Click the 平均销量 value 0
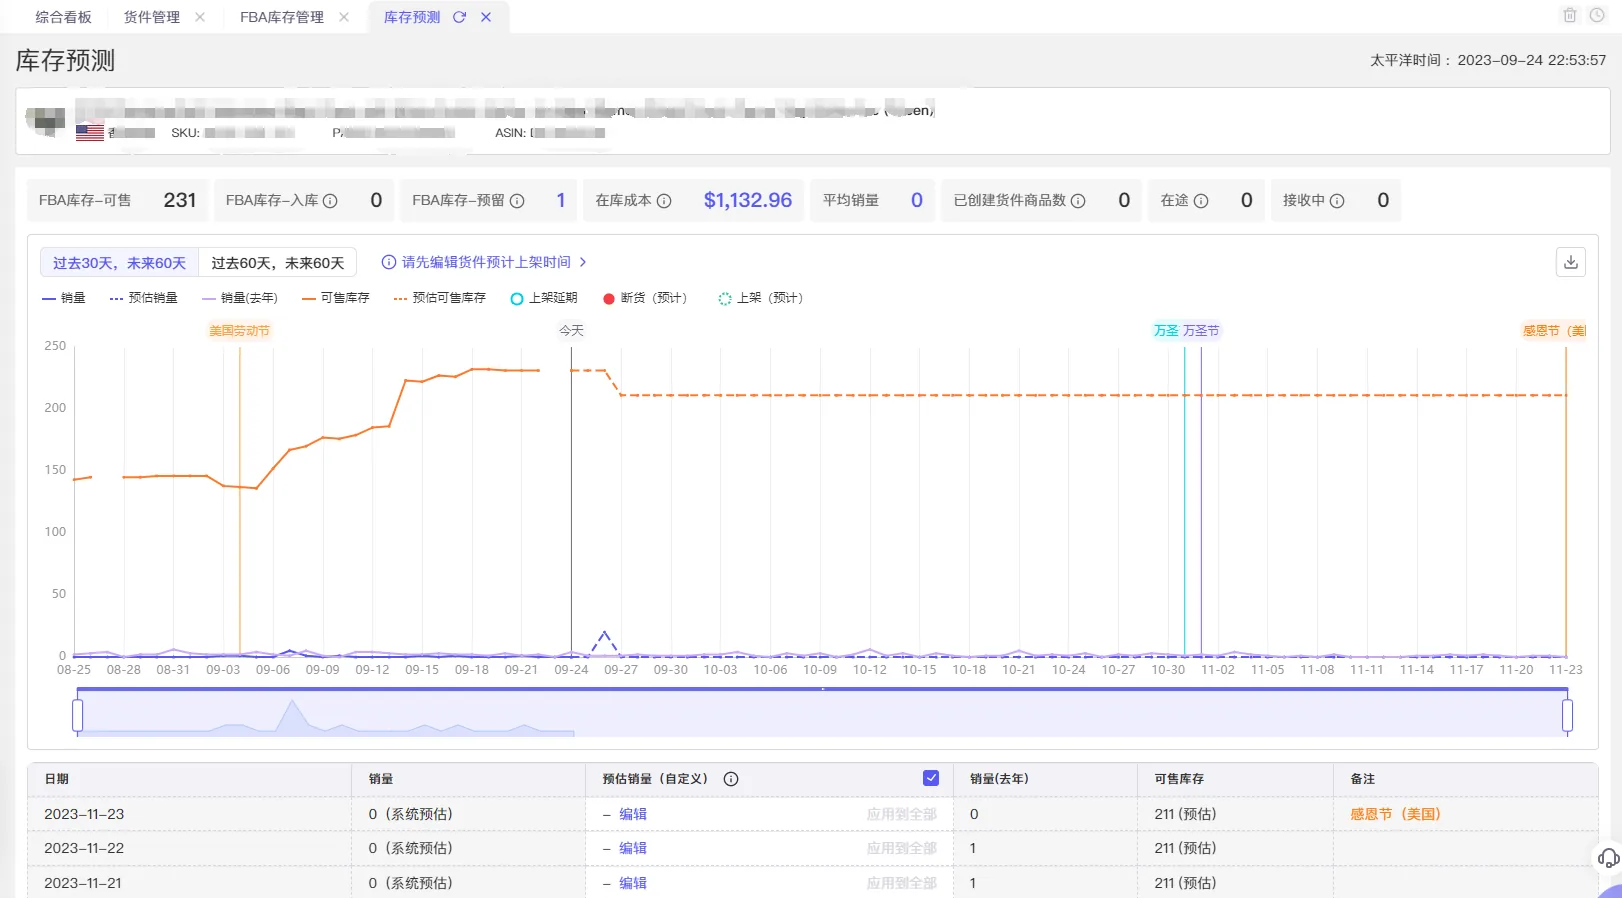 tap(917, 200)
